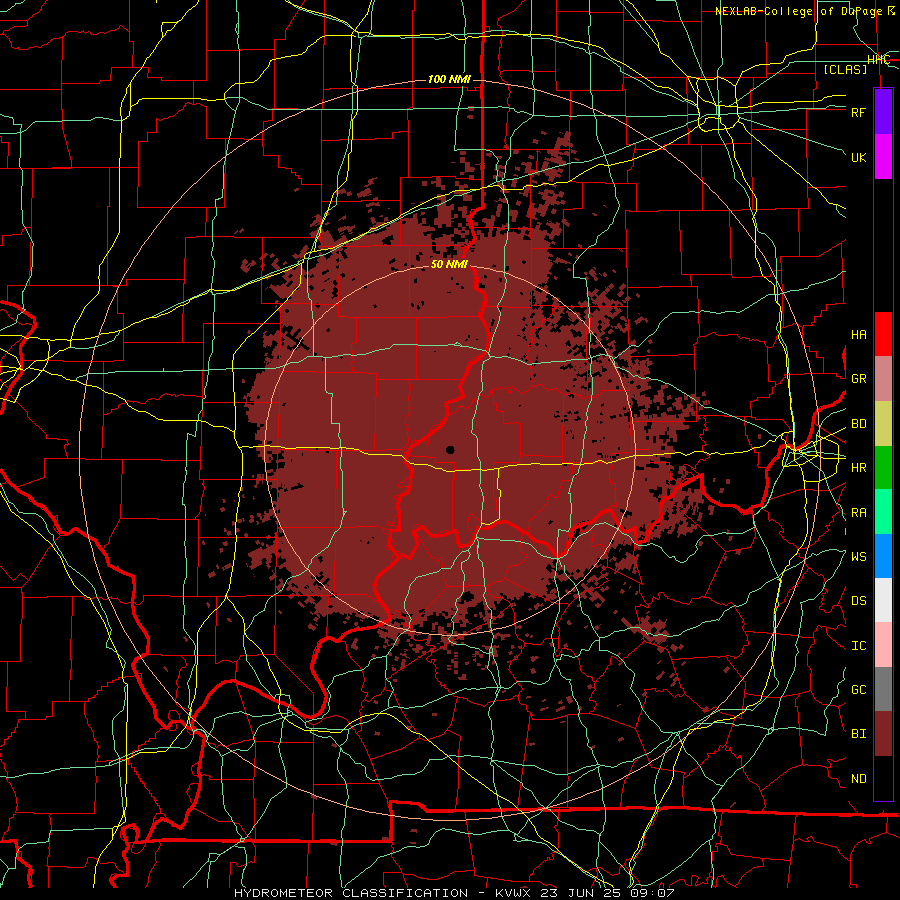
Task: Click the DS white legend block
Action: [x=883, y=600]
